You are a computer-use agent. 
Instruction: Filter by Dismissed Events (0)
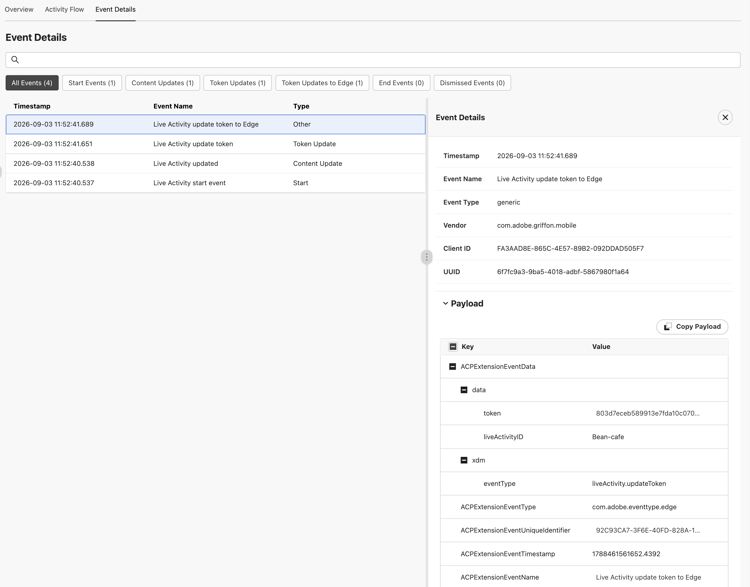pyautogui.click(x=472, y=83)
